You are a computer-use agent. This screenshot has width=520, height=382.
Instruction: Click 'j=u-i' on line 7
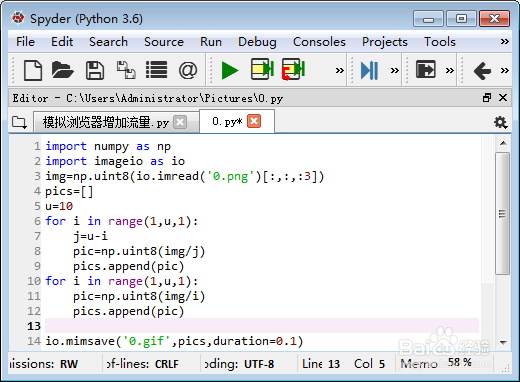pyautogui.click(x=90, y=236)
